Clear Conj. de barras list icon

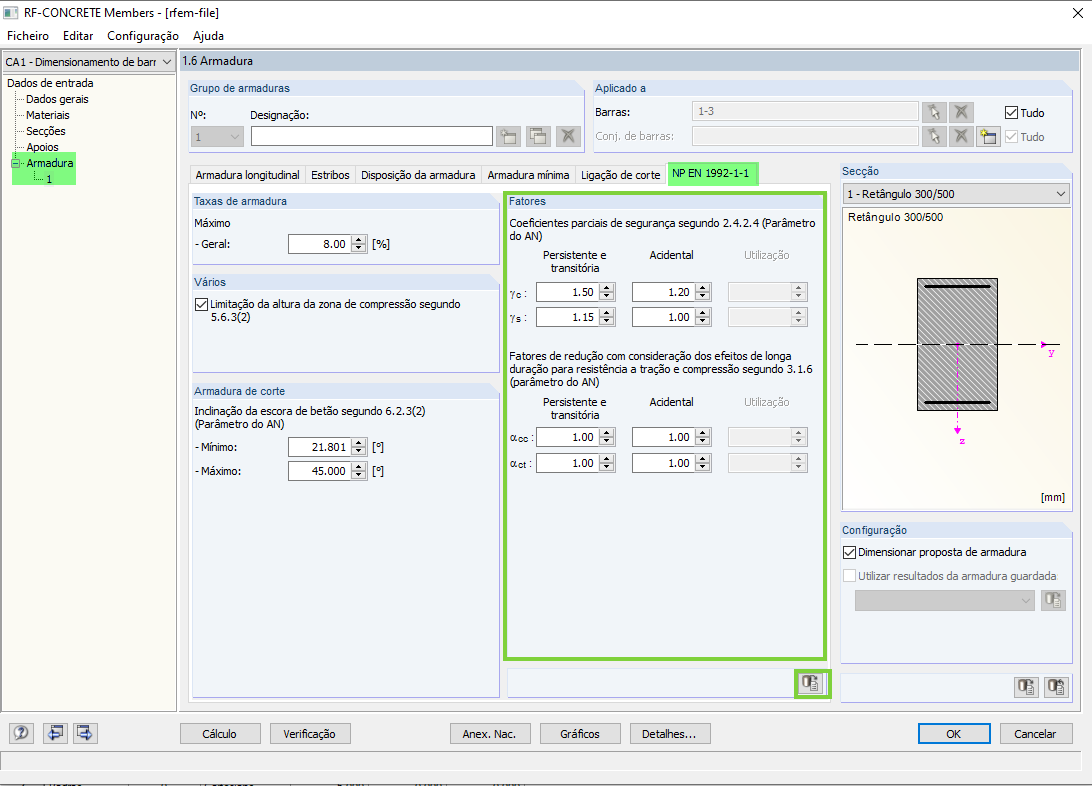(x=961, y=136)
